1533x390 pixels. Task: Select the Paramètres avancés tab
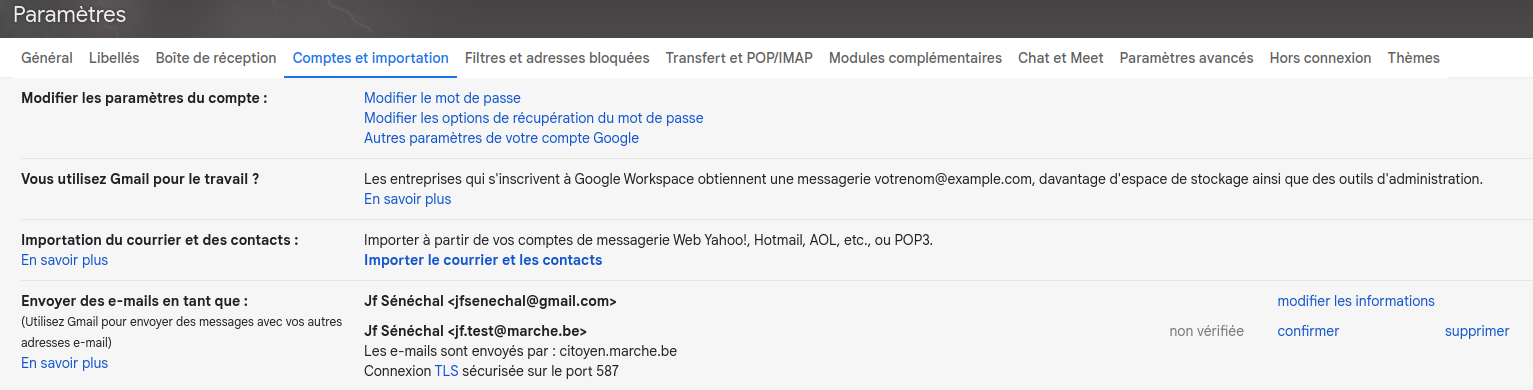click(x=1186, y=58)
